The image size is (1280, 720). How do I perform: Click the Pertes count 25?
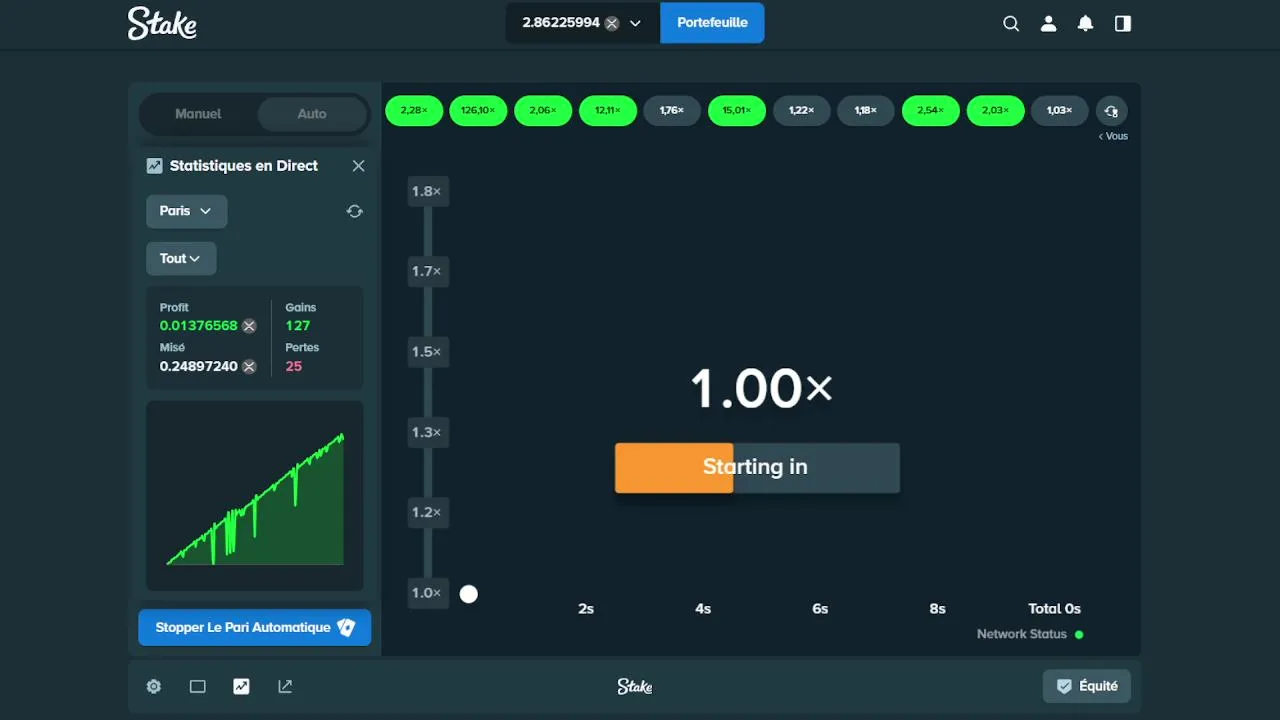tap(294, 367)
